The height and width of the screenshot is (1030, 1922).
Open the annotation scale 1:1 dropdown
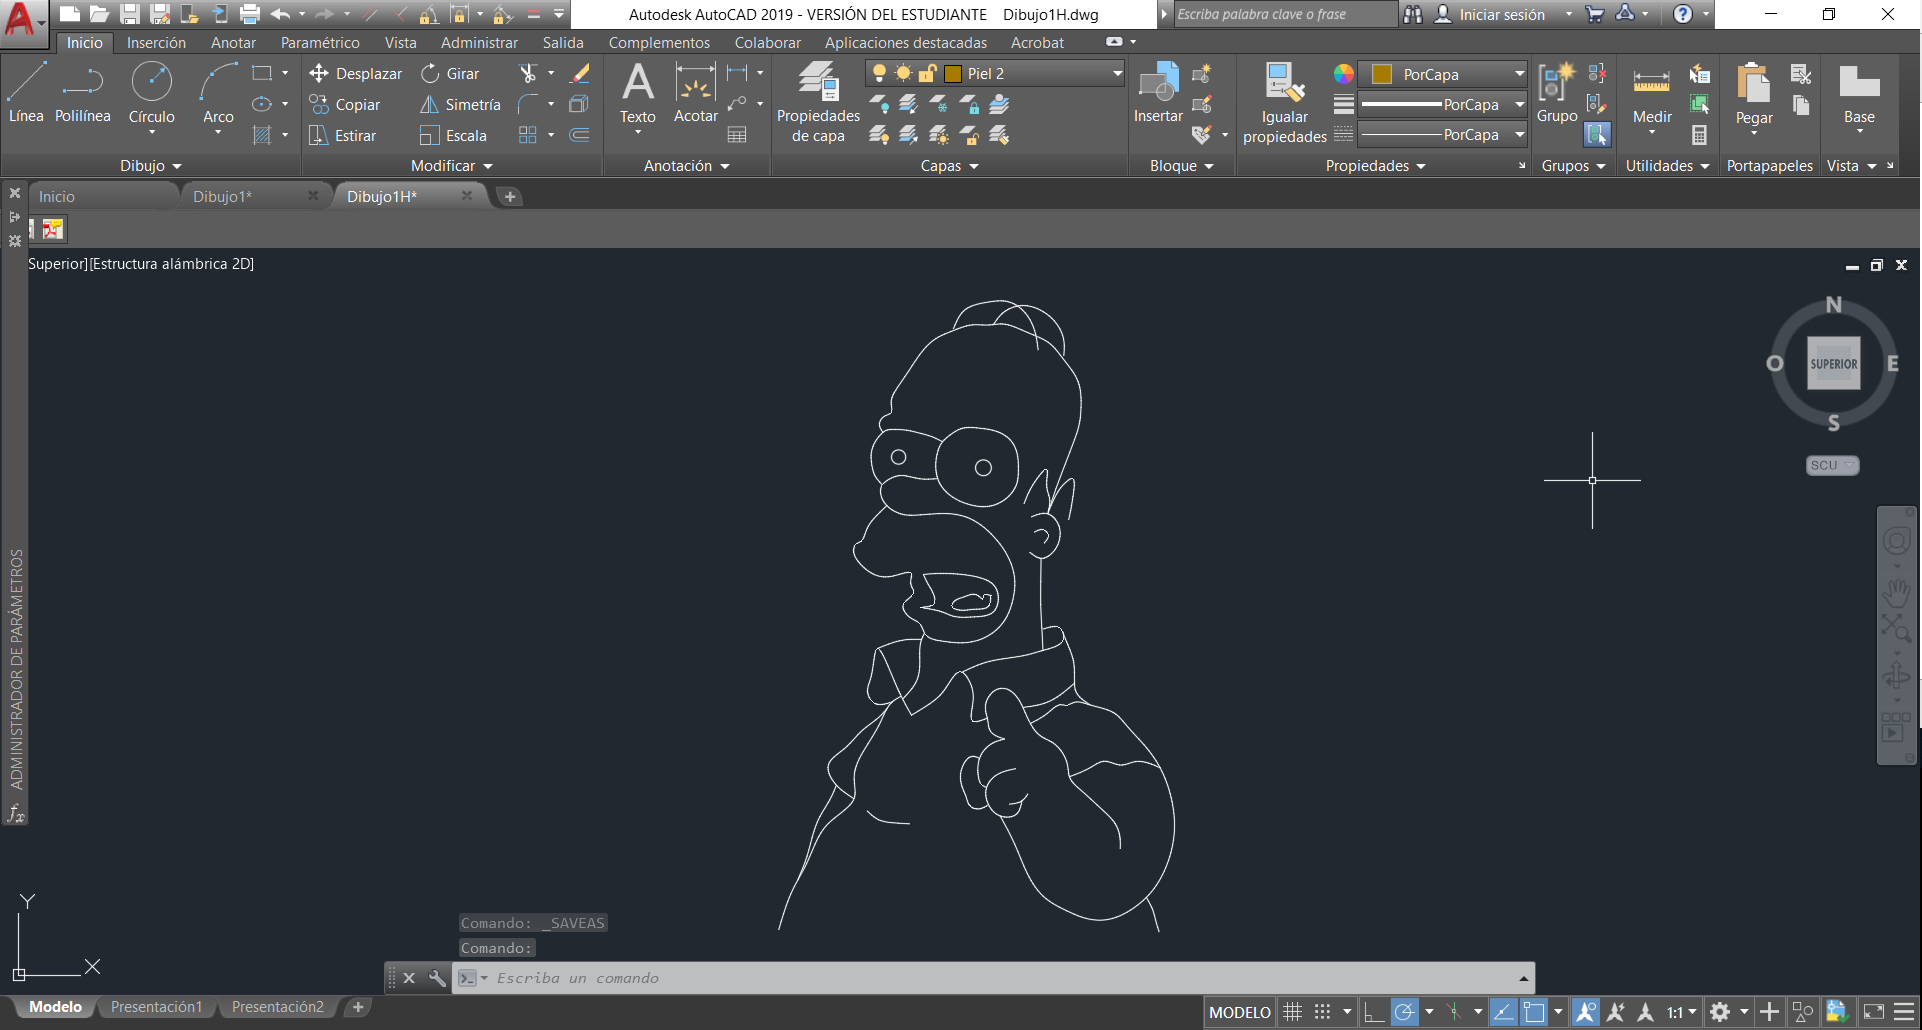[x=1681, y=1012]
